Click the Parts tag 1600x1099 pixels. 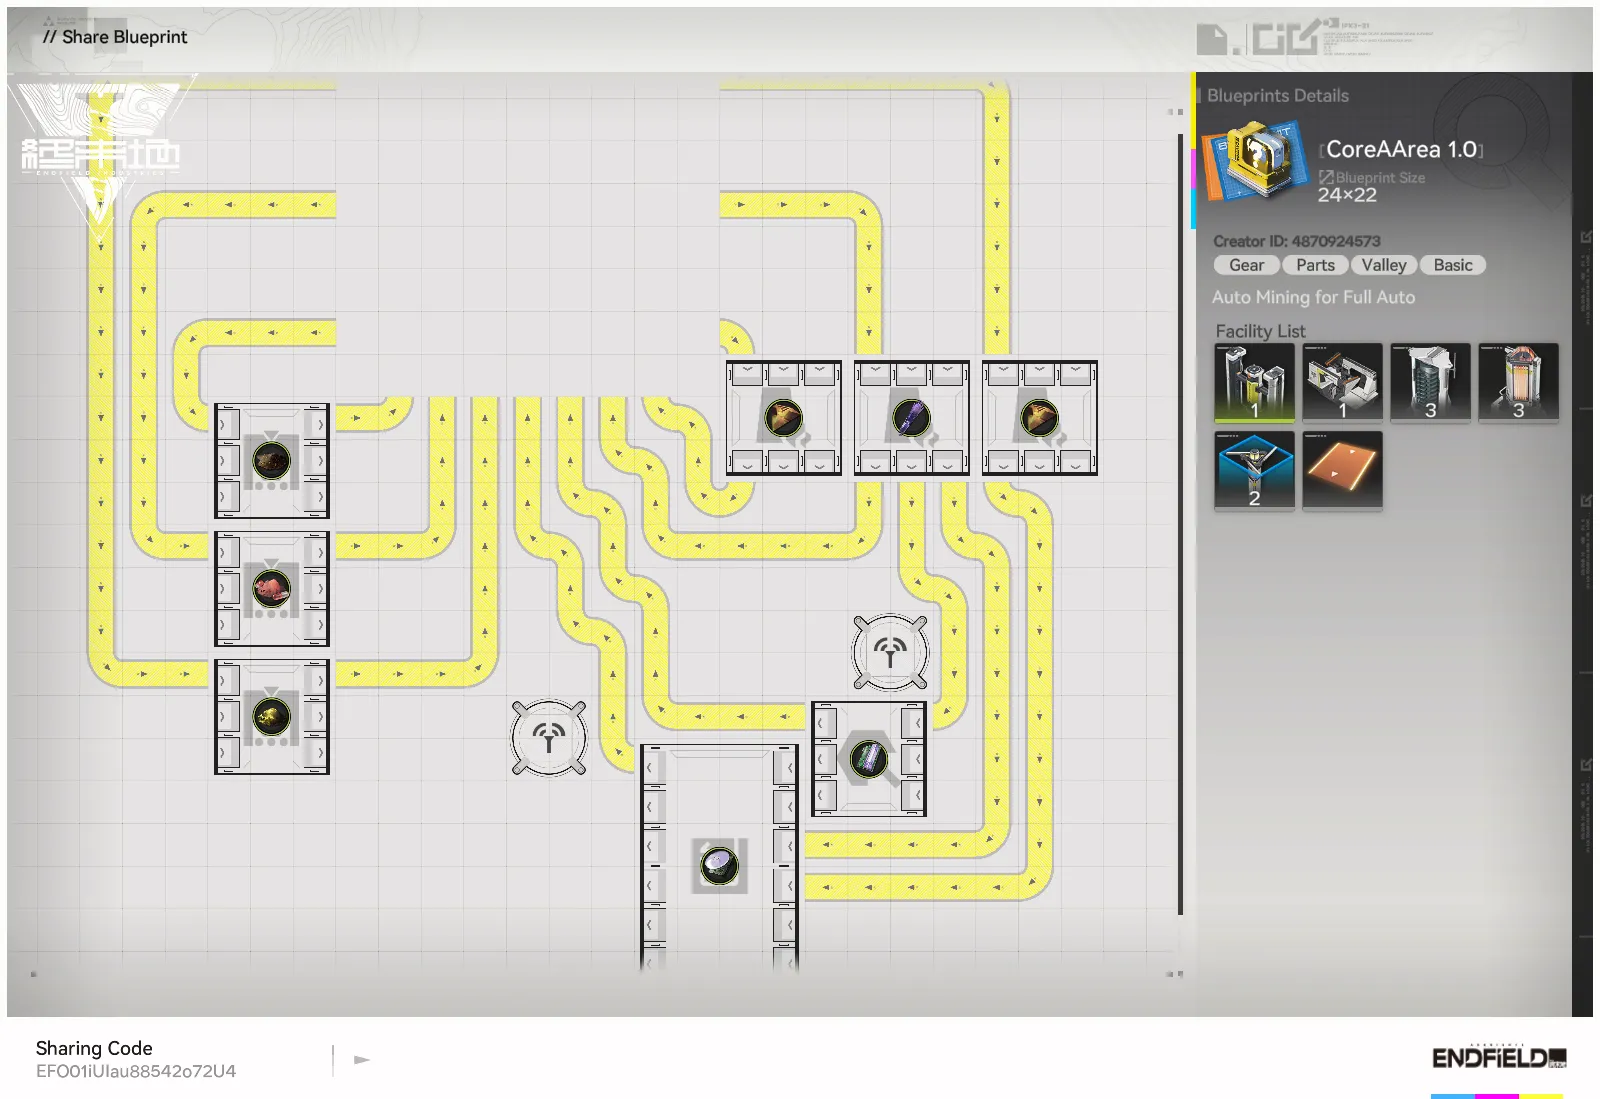(1315, 265)
